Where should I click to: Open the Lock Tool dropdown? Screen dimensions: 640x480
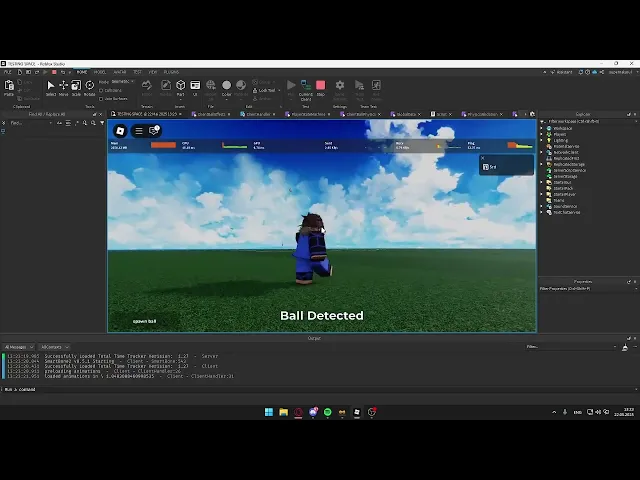pos(279,90)
